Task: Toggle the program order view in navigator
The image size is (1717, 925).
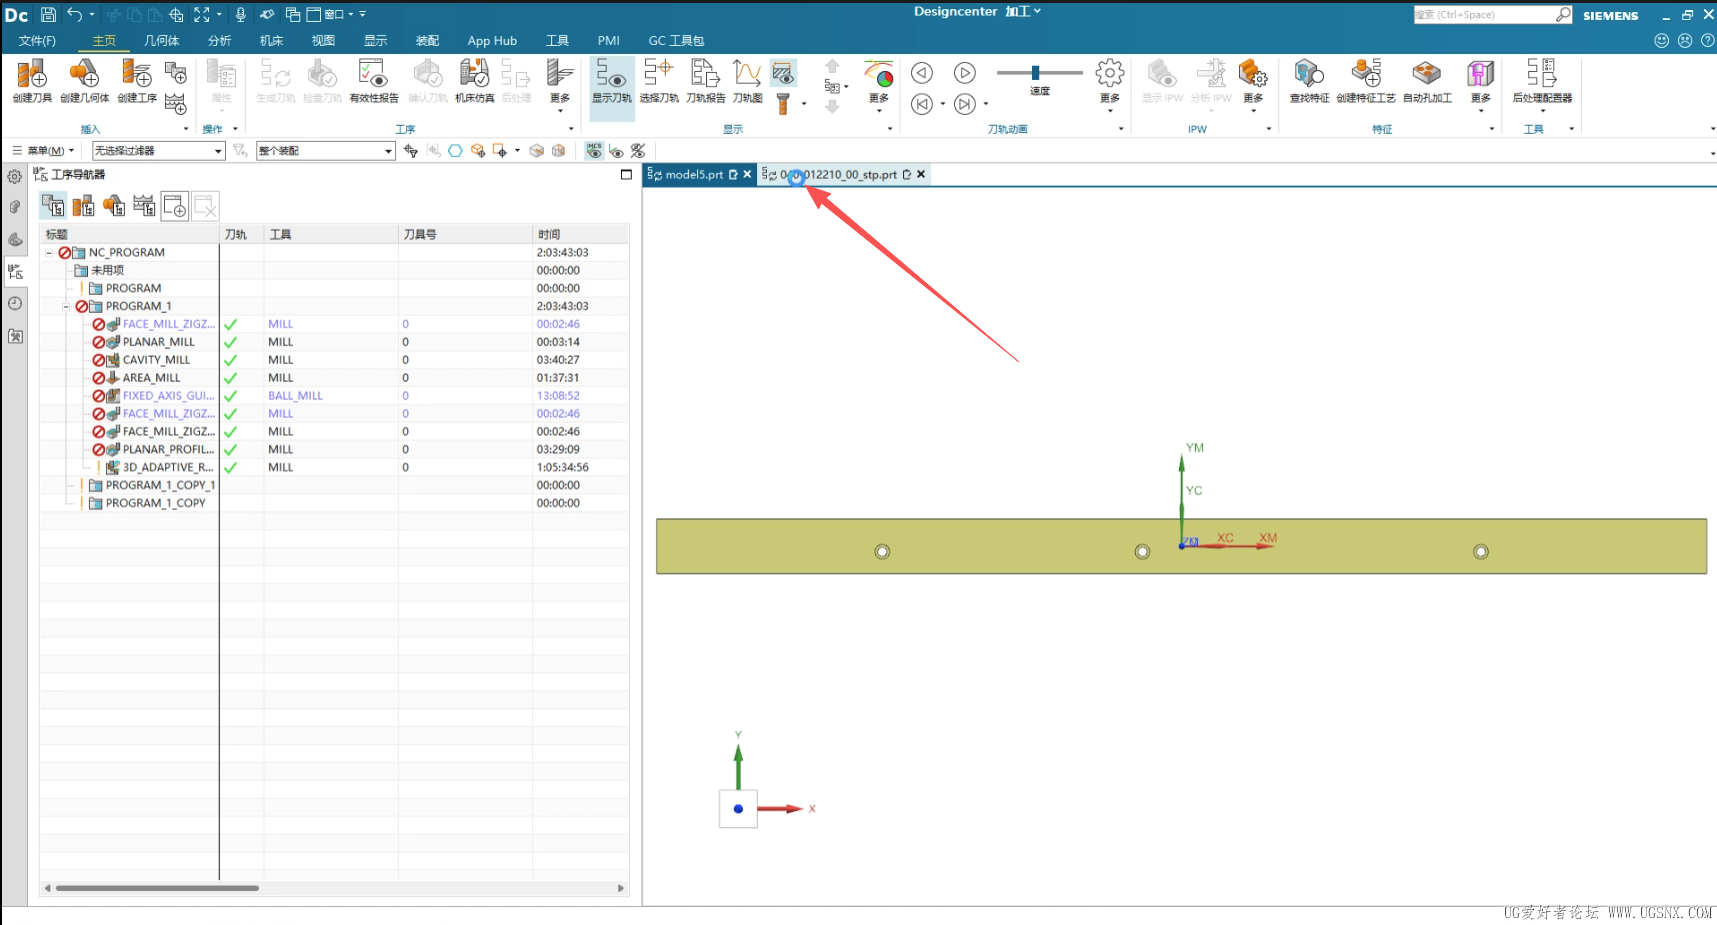Action: point(53,206)
